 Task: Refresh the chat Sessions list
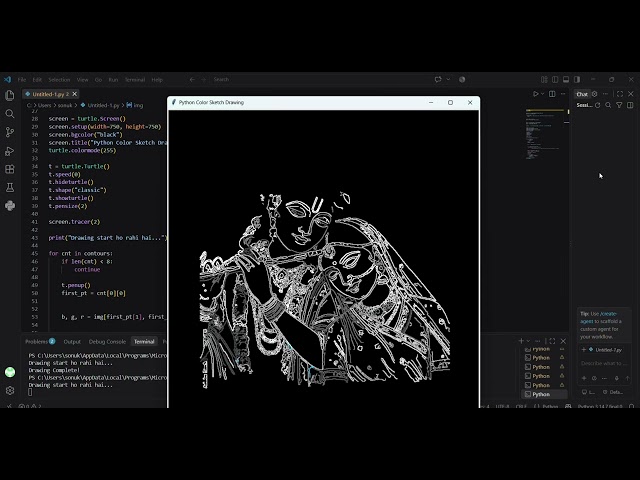click(598, 105)
